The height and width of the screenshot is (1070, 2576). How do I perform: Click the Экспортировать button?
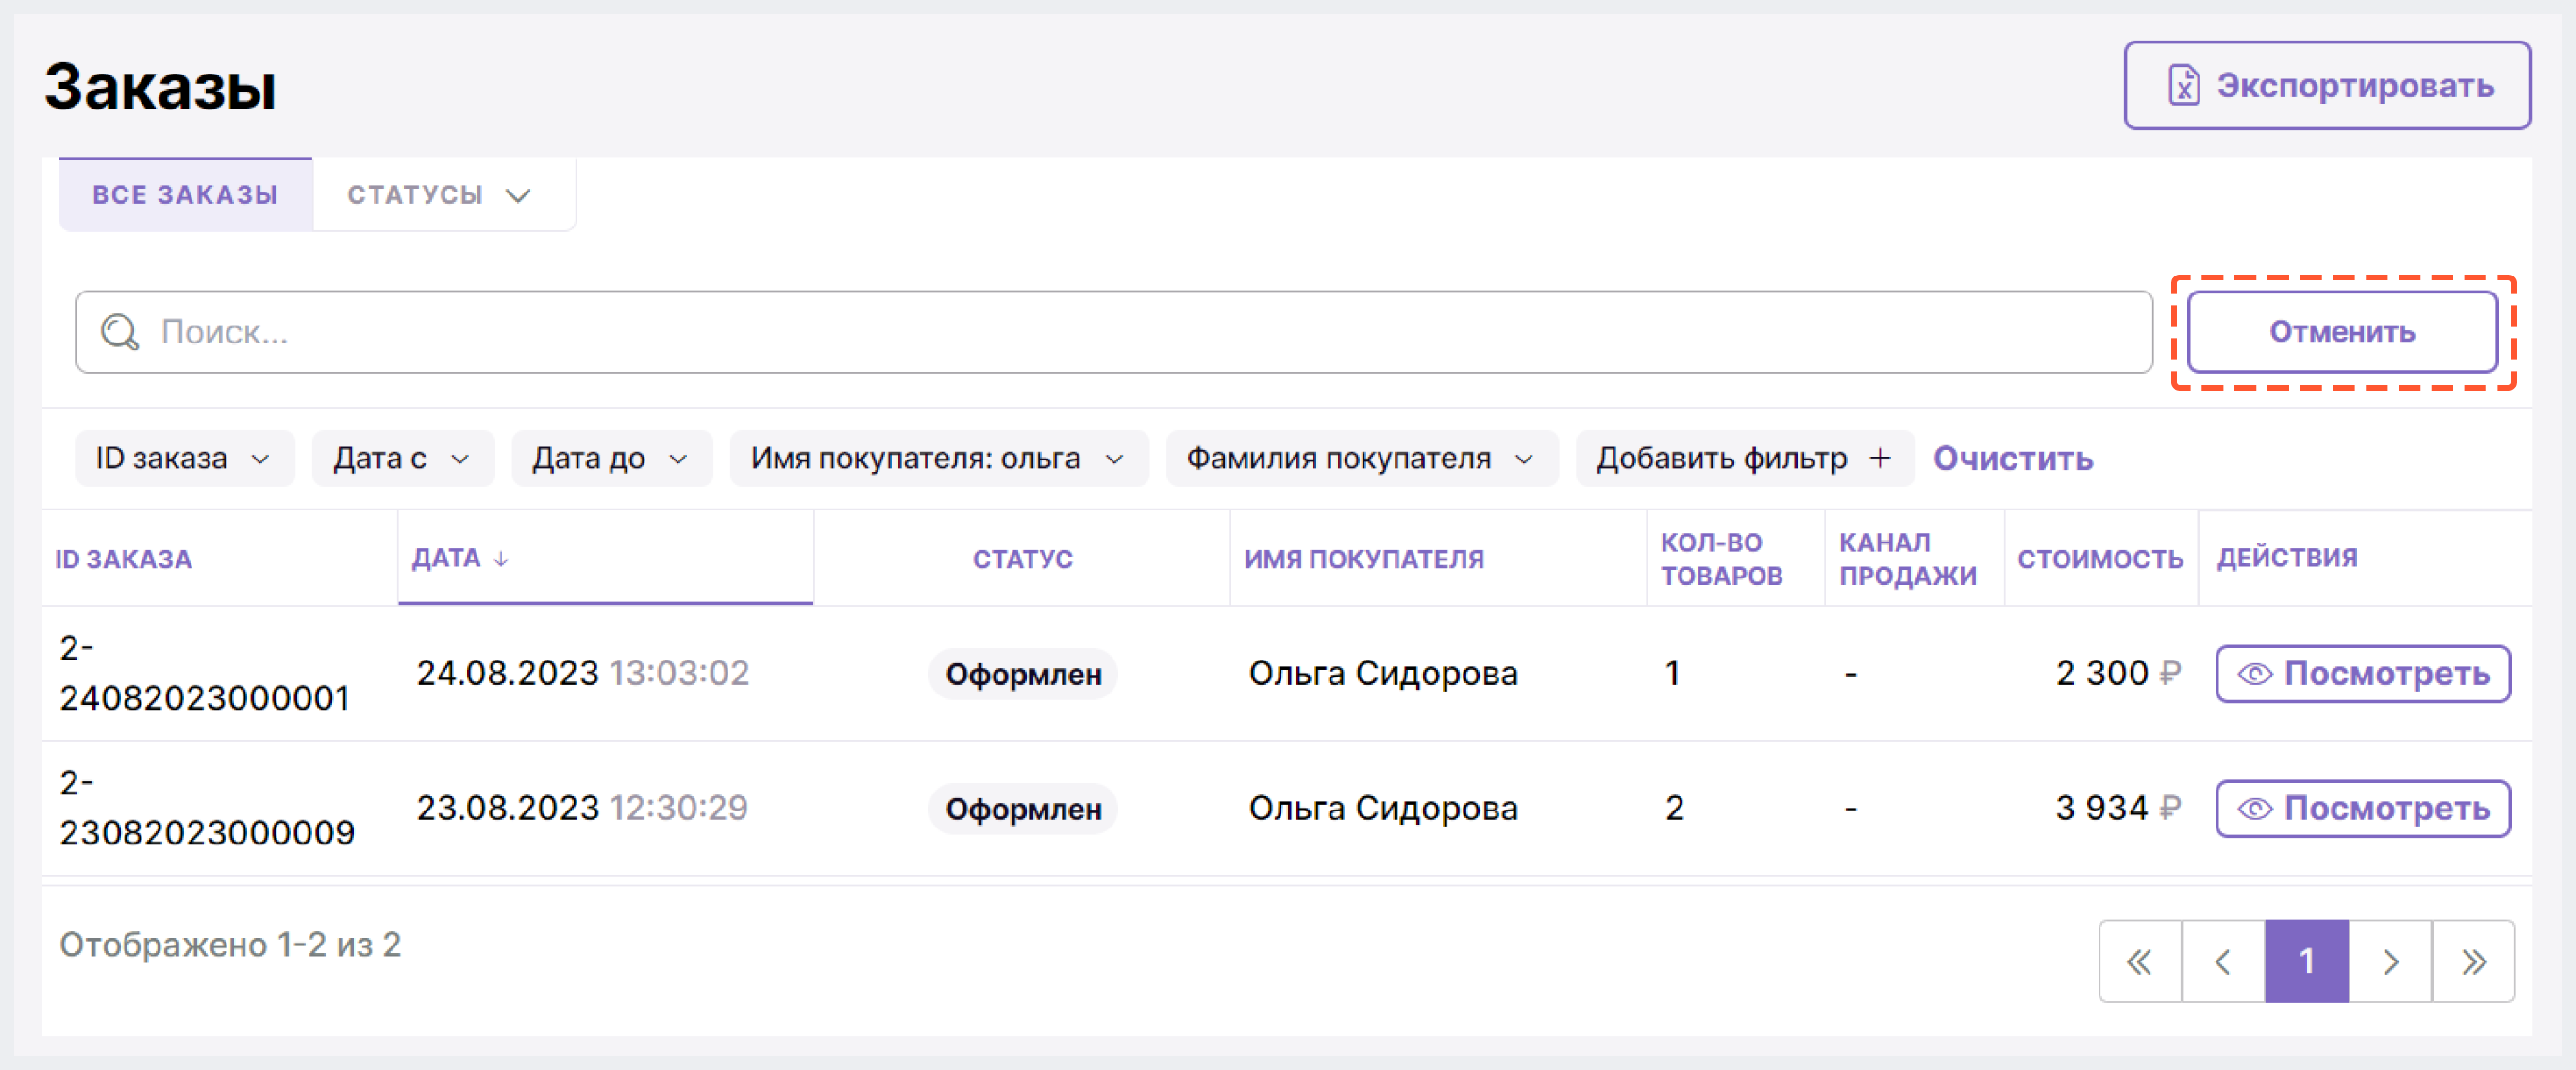[x=2327, y=85]
